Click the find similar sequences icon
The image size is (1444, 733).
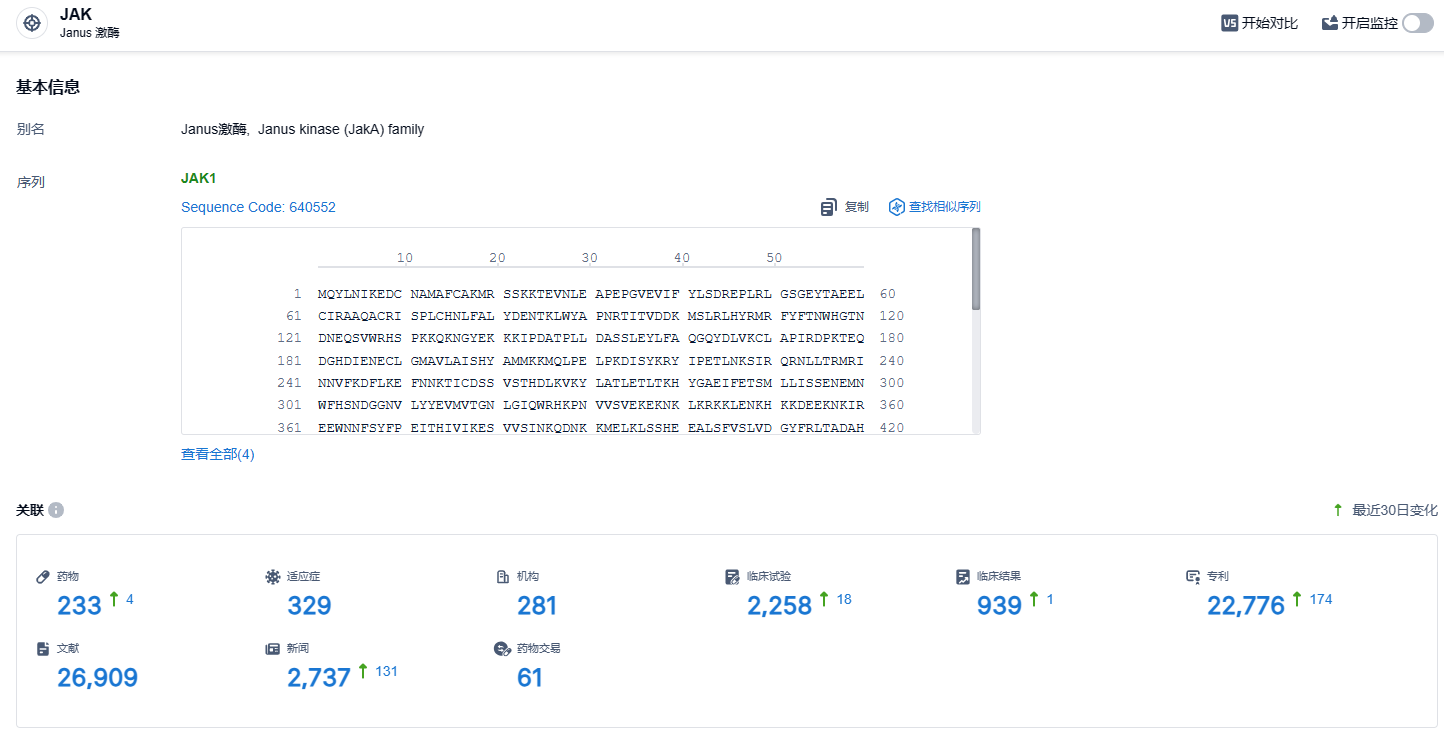pyautogui.click(x=896, y=207)
